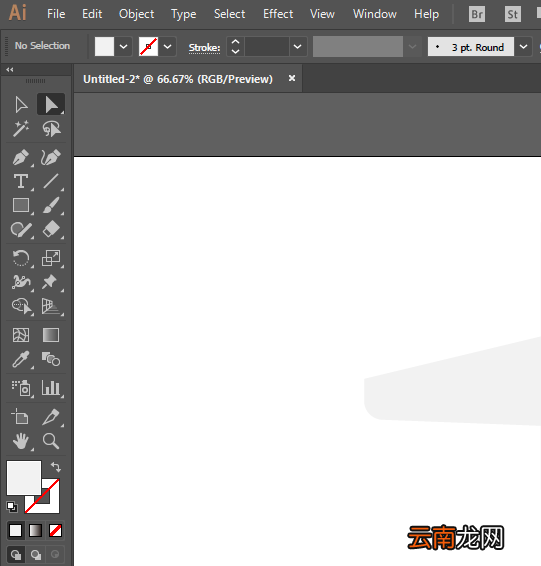The image size is (541, 566).
Task: Select the Type tool
Action: [x=21, y=181]
